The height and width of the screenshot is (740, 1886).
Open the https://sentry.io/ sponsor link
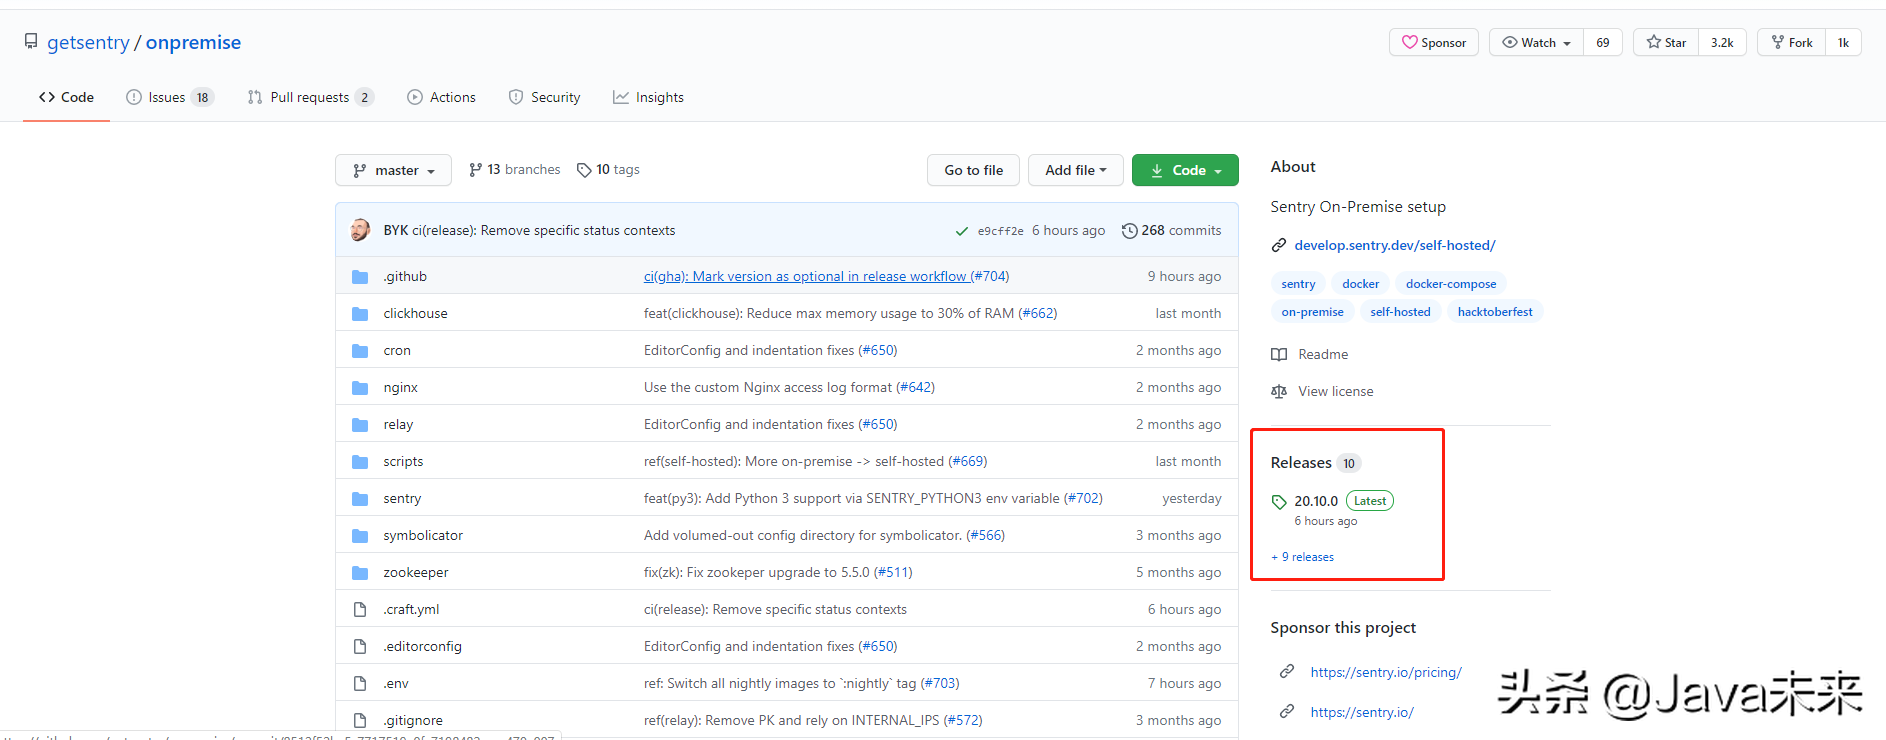[1362, 712]
